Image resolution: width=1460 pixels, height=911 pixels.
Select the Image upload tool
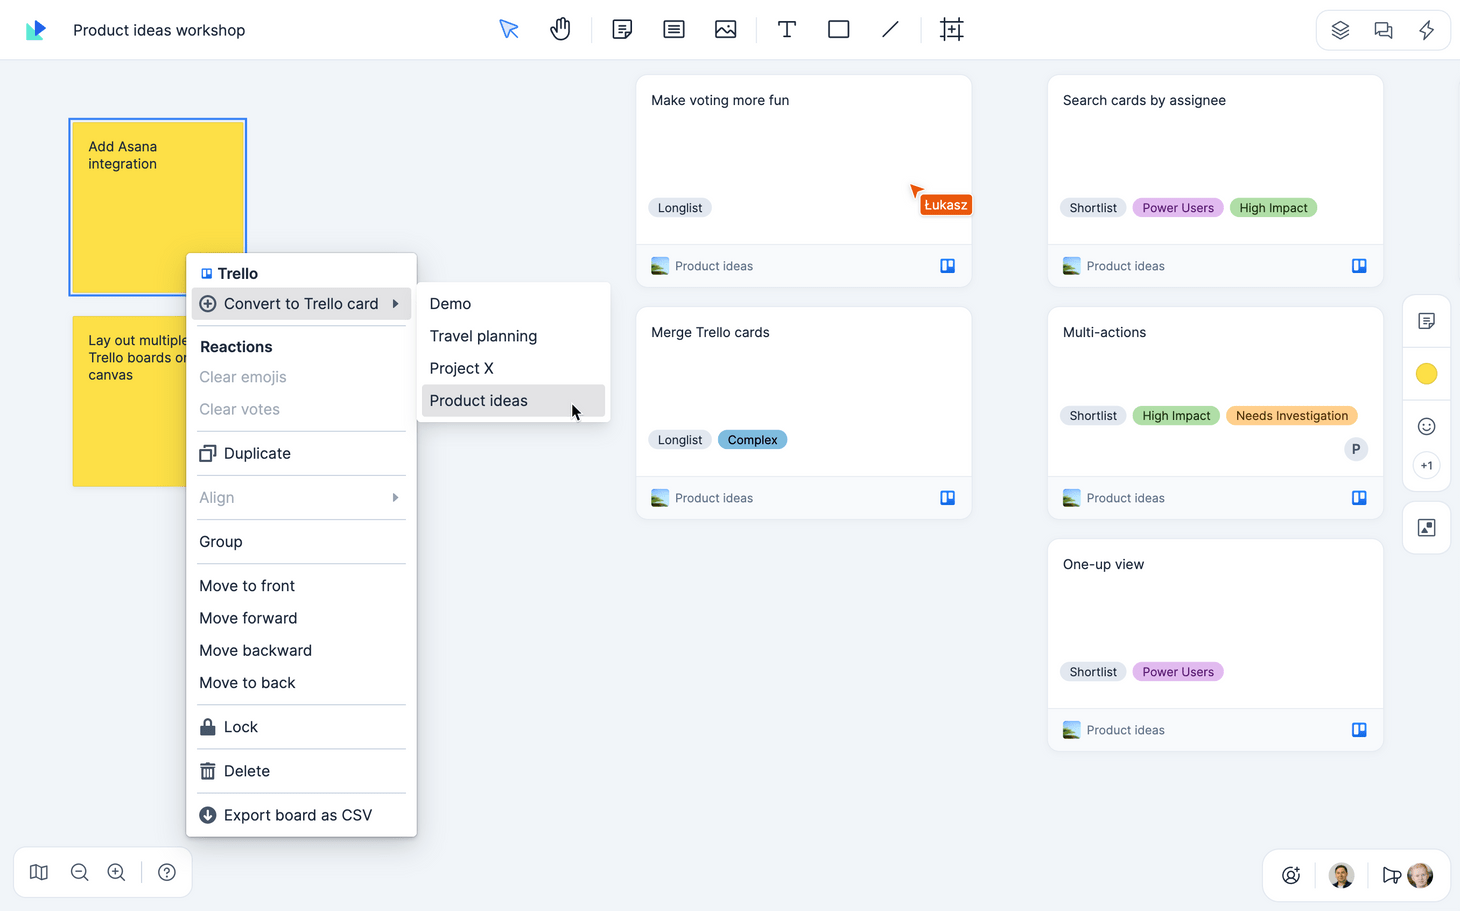point(725,29)
